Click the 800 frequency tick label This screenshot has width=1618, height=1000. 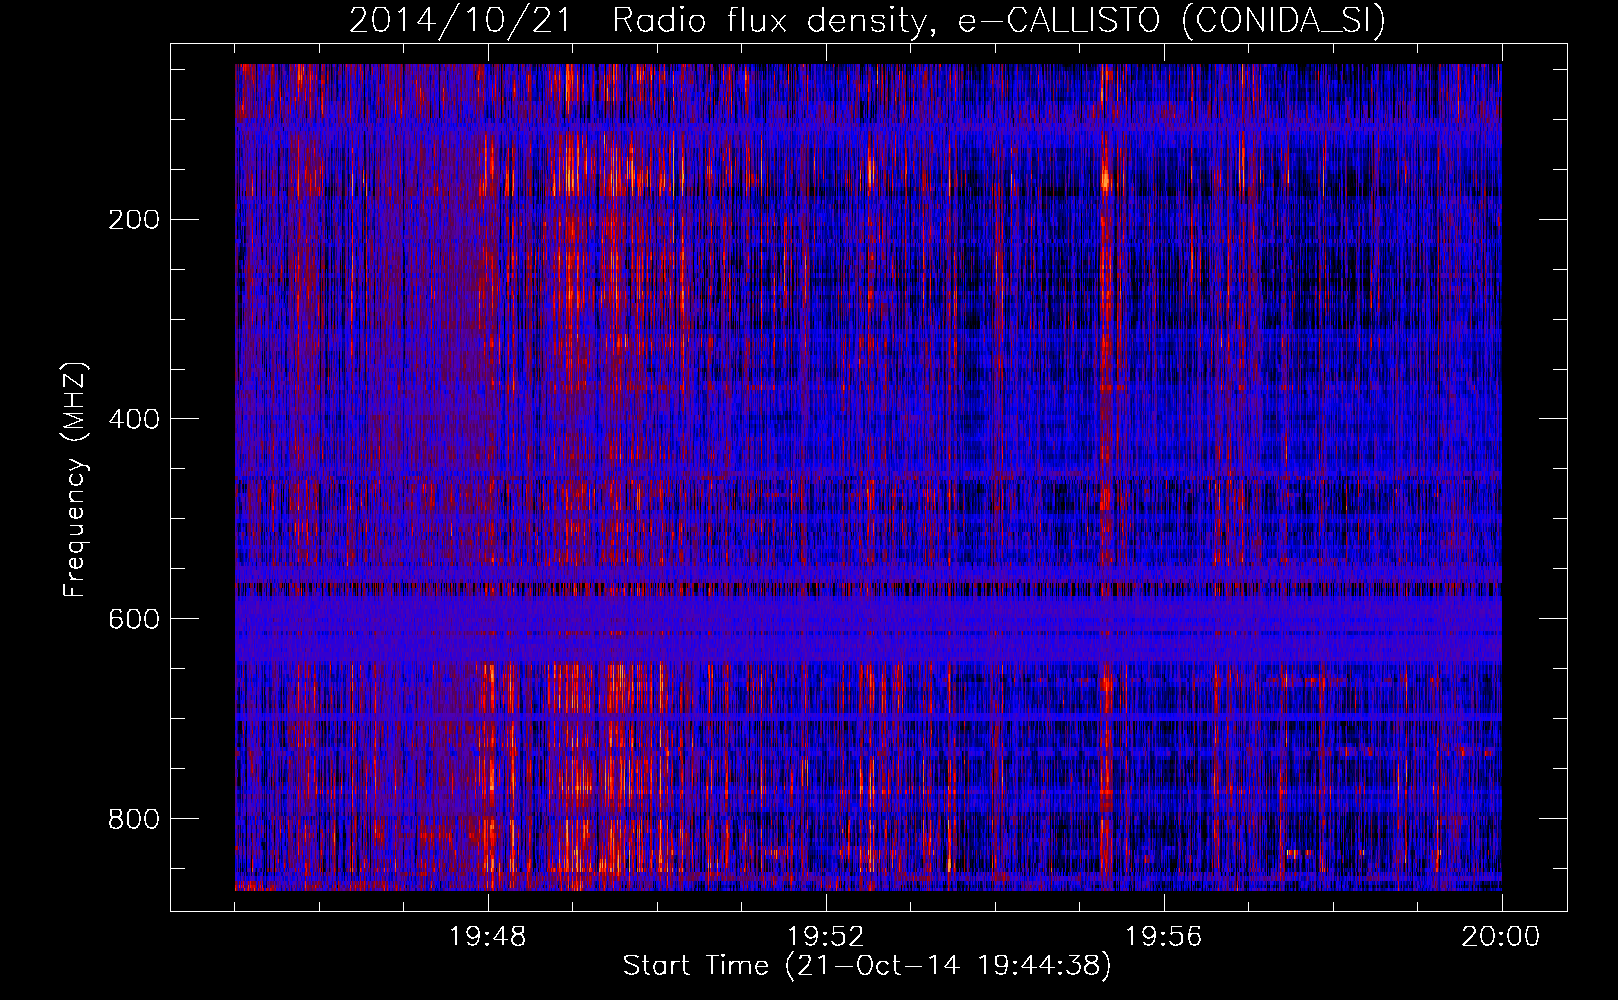(x=134, y=819)
